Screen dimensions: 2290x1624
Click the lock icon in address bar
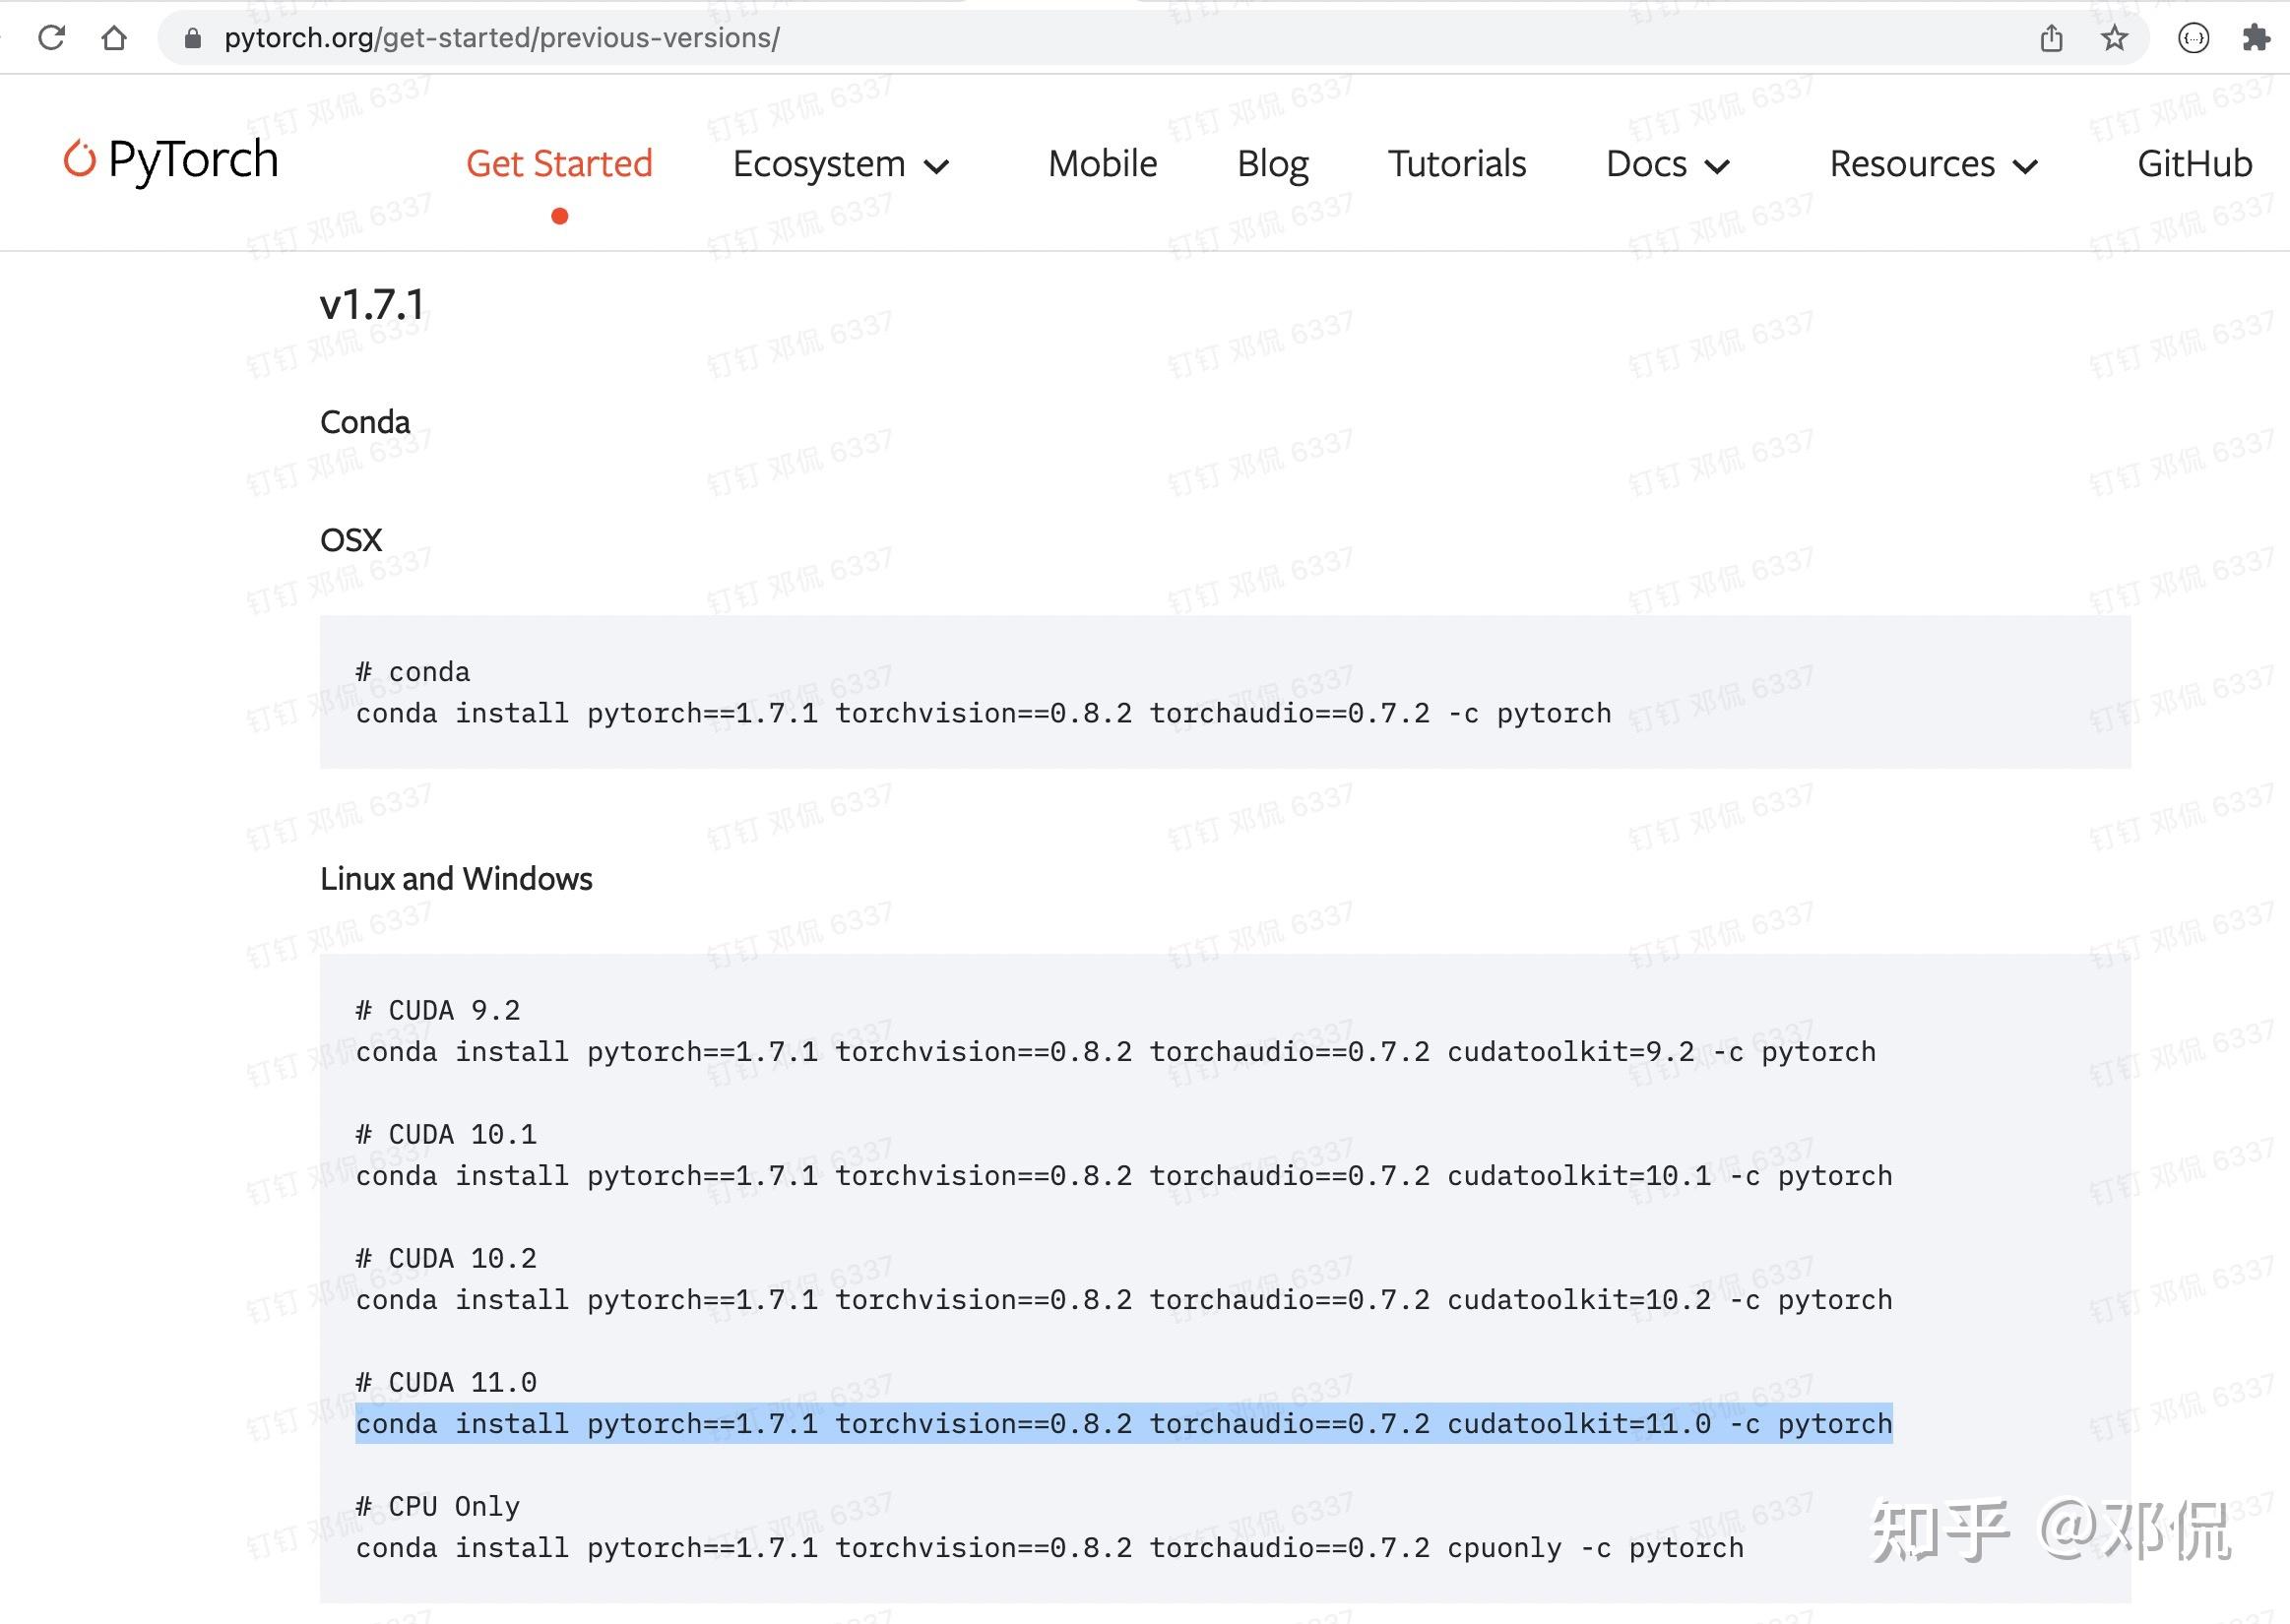pos(194,38)
